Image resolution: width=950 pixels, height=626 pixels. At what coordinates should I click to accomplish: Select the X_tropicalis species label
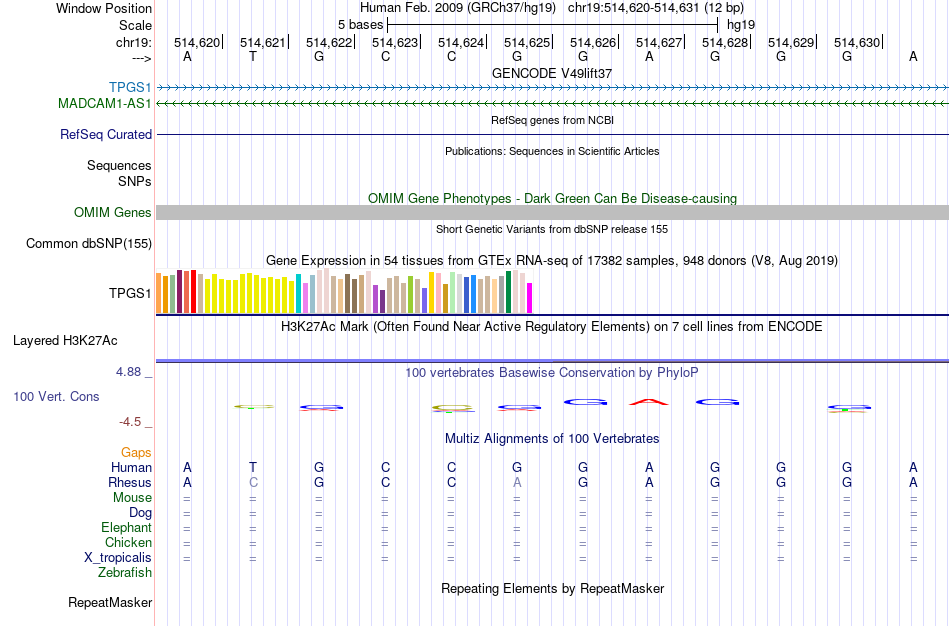click(x=118, y=558)
